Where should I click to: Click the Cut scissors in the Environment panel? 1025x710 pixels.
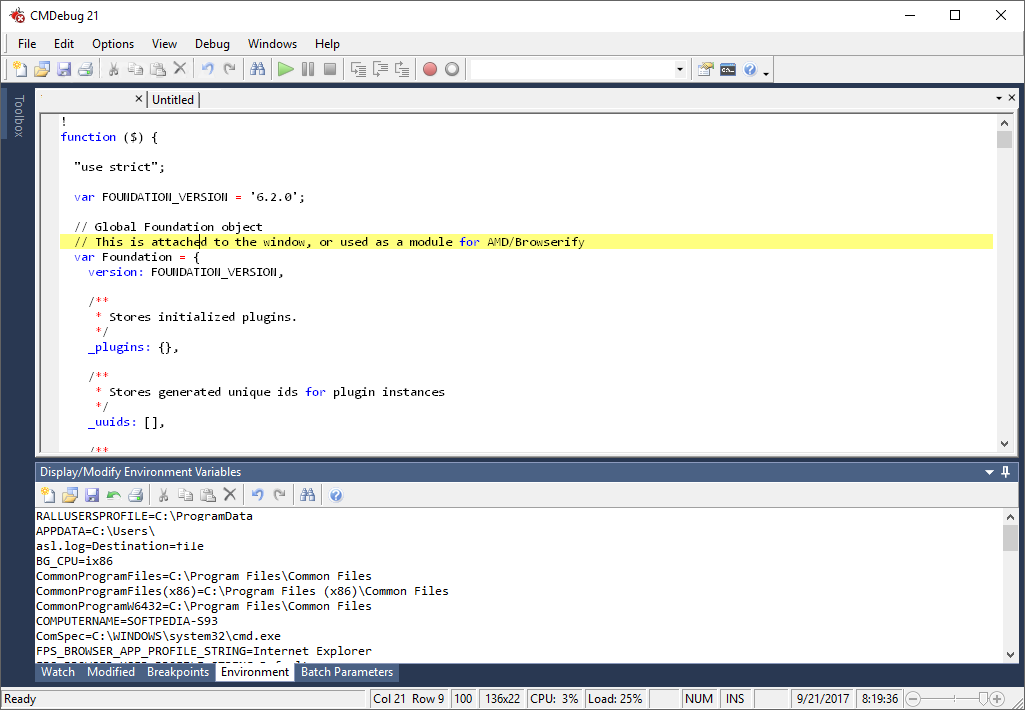click(x=164, y=495)
